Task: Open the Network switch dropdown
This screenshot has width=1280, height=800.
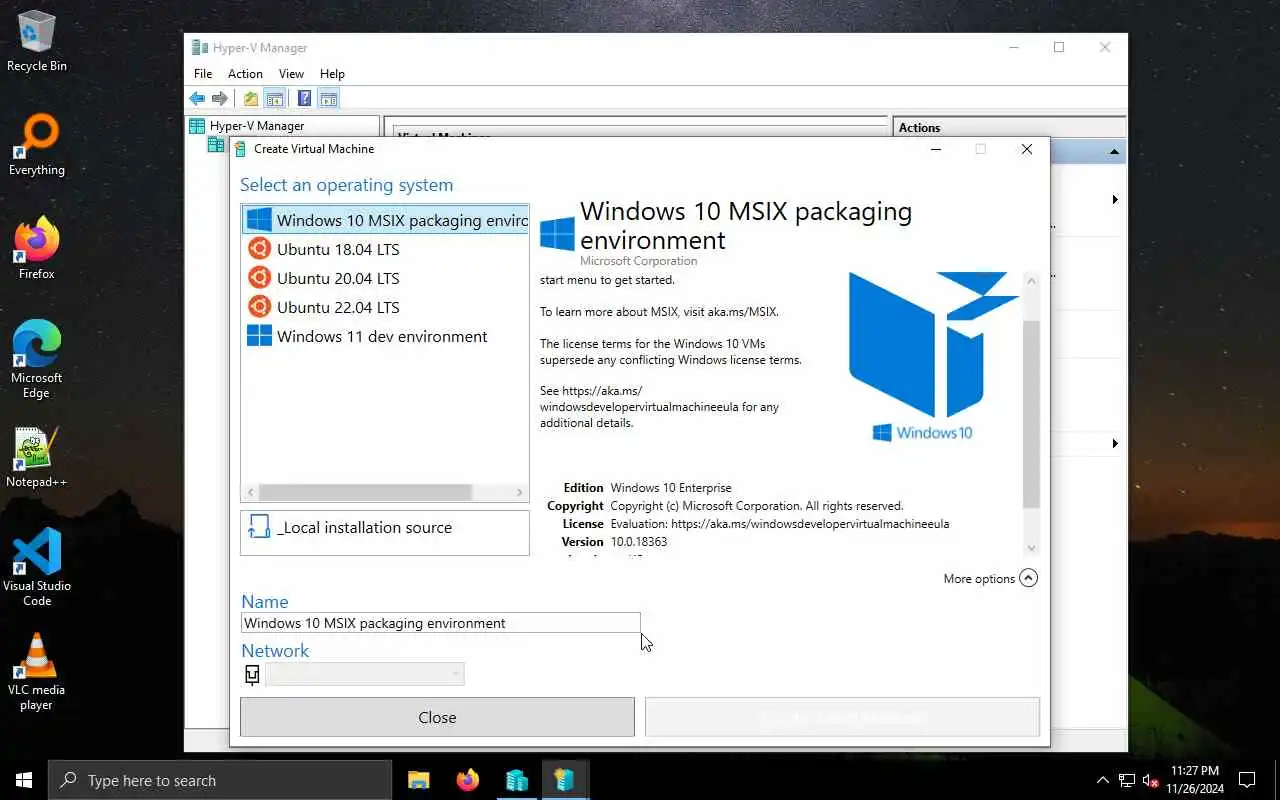Action: (365, 674)
